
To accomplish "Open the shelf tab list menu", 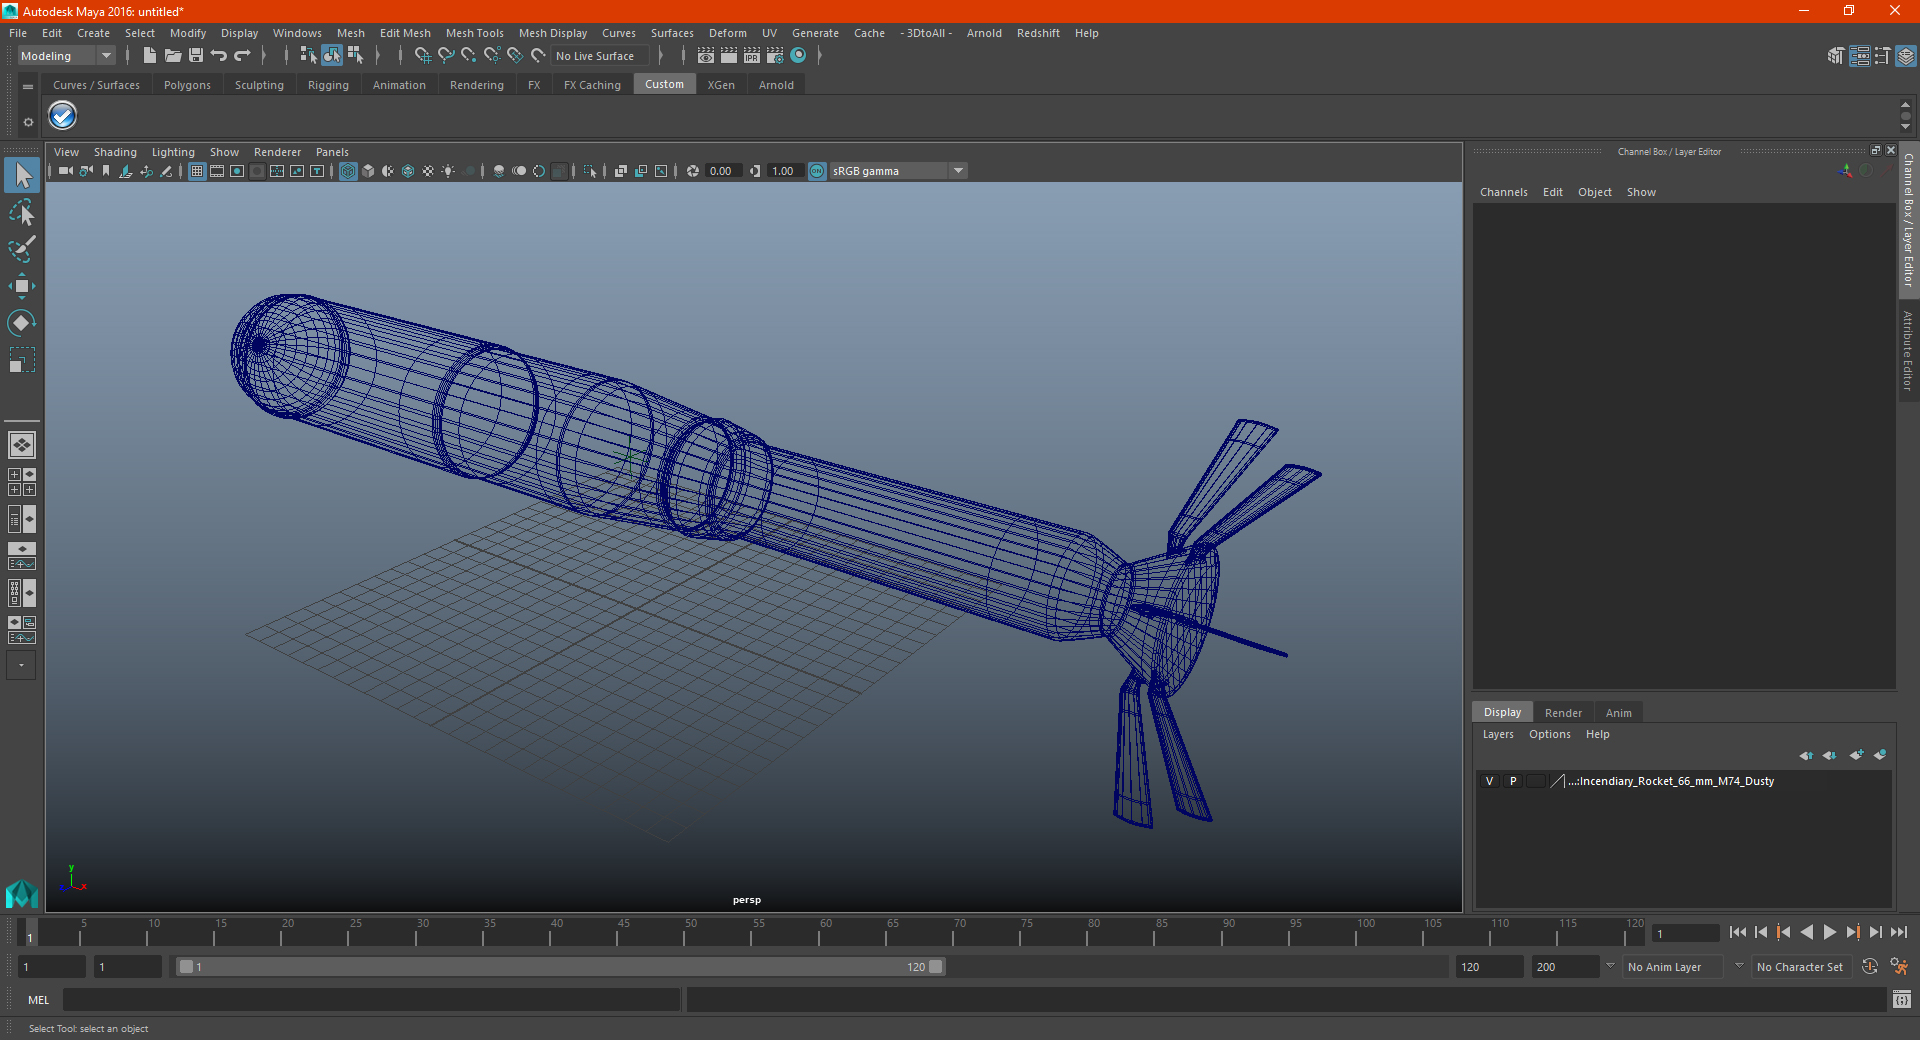I will pyautogui.click(x=28, y=87).
